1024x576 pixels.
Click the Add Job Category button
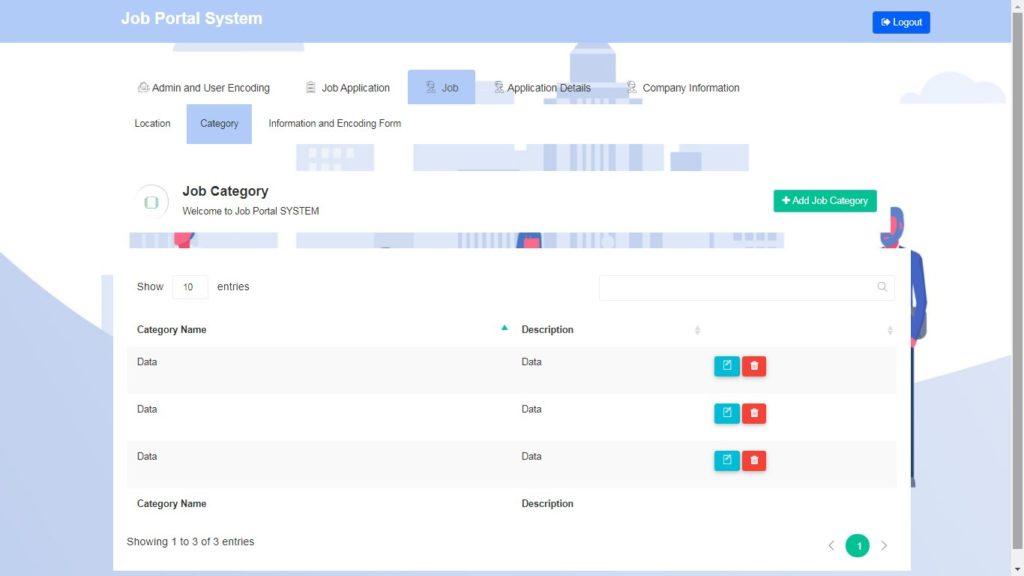pyautogui.click(x=824, y=200)
